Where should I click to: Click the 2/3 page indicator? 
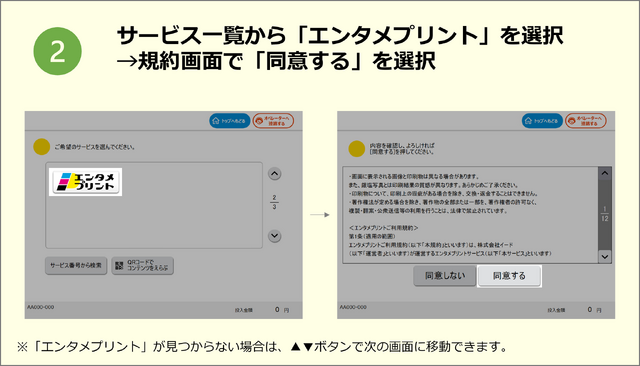(x=274, y=202)
